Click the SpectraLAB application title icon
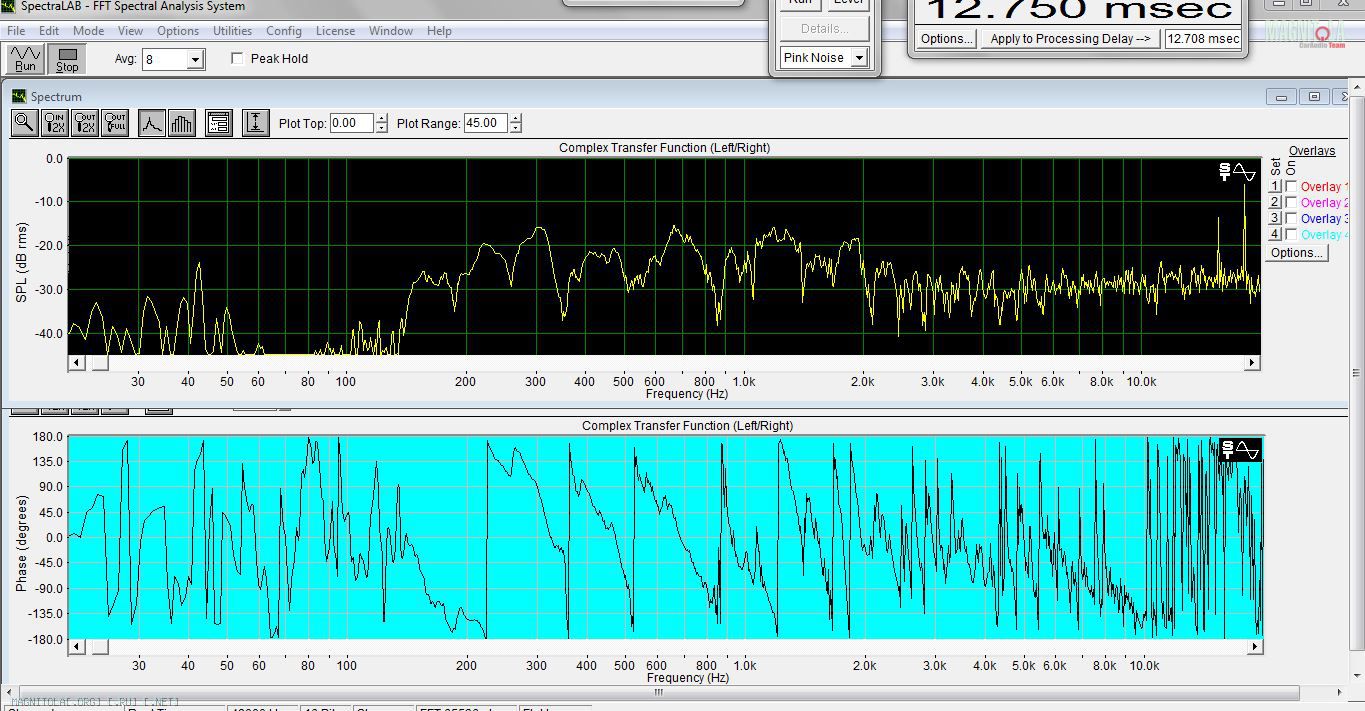The image size is (1365, 711). 8,6
